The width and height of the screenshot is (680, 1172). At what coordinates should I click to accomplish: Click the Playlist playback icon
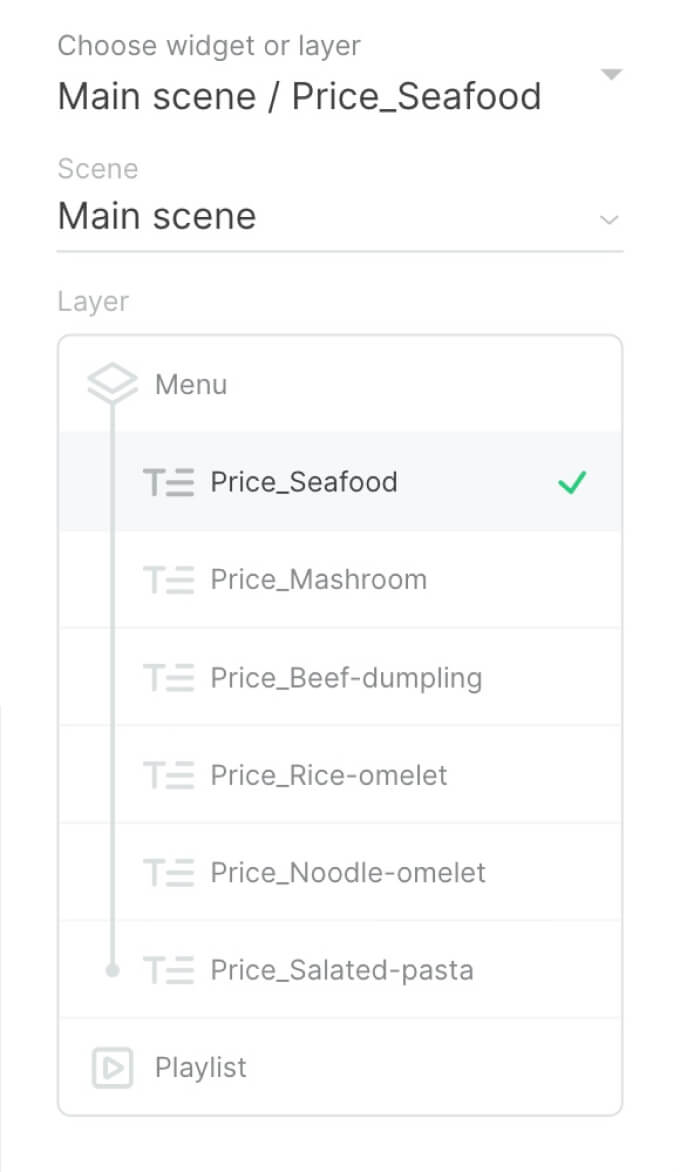tap(113, 1066)
